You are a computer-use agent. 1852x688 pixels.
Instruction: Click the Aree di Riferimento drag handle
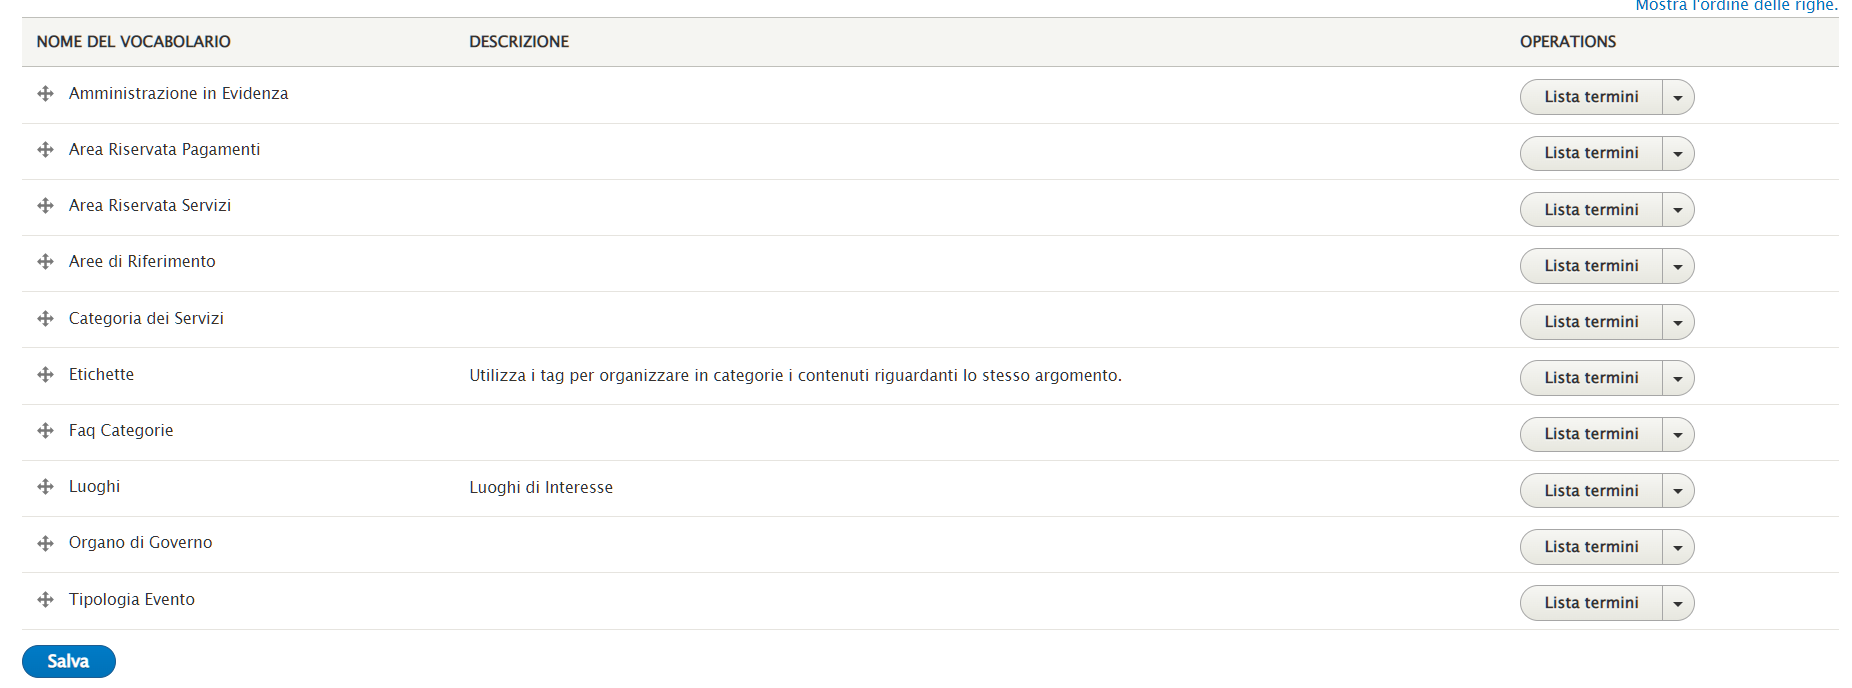point(45,261)
